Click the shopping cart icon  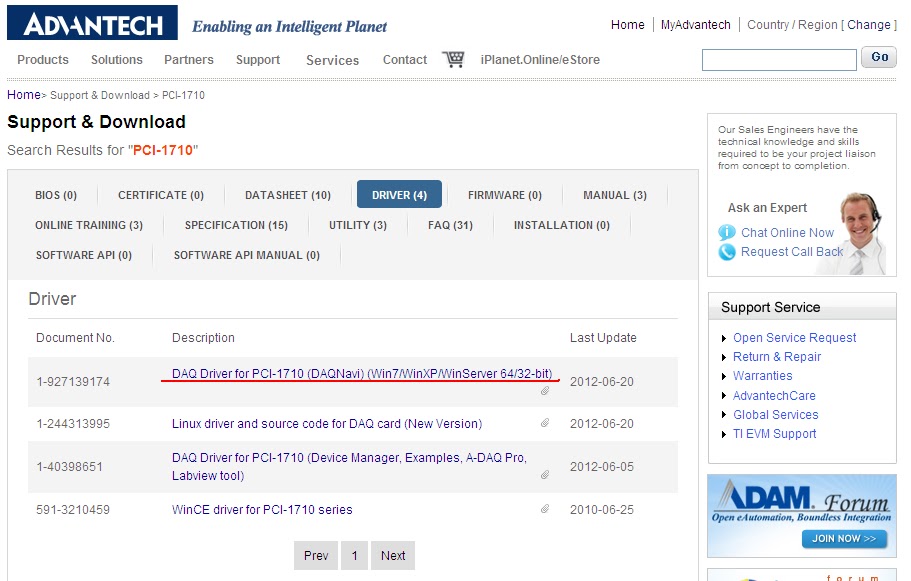coord(455,59)
